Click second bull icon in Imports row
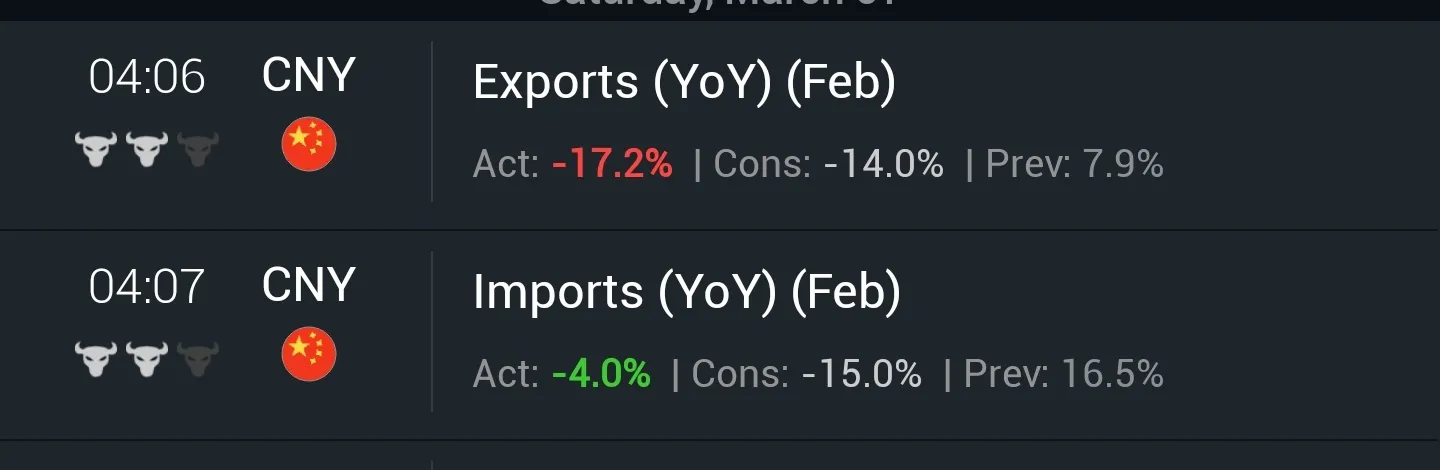 pos(147,359)
